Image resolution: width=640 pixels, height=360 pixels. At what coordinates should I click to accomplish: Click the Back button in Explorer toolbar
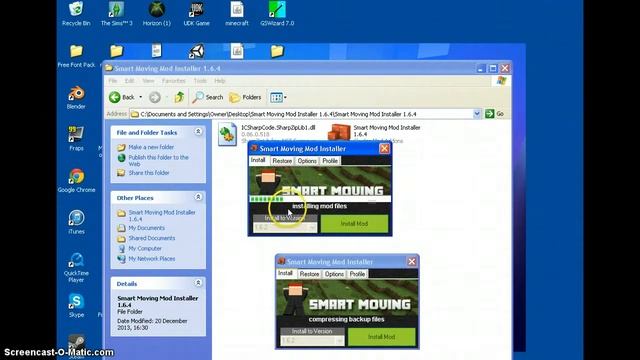(122, 97)
